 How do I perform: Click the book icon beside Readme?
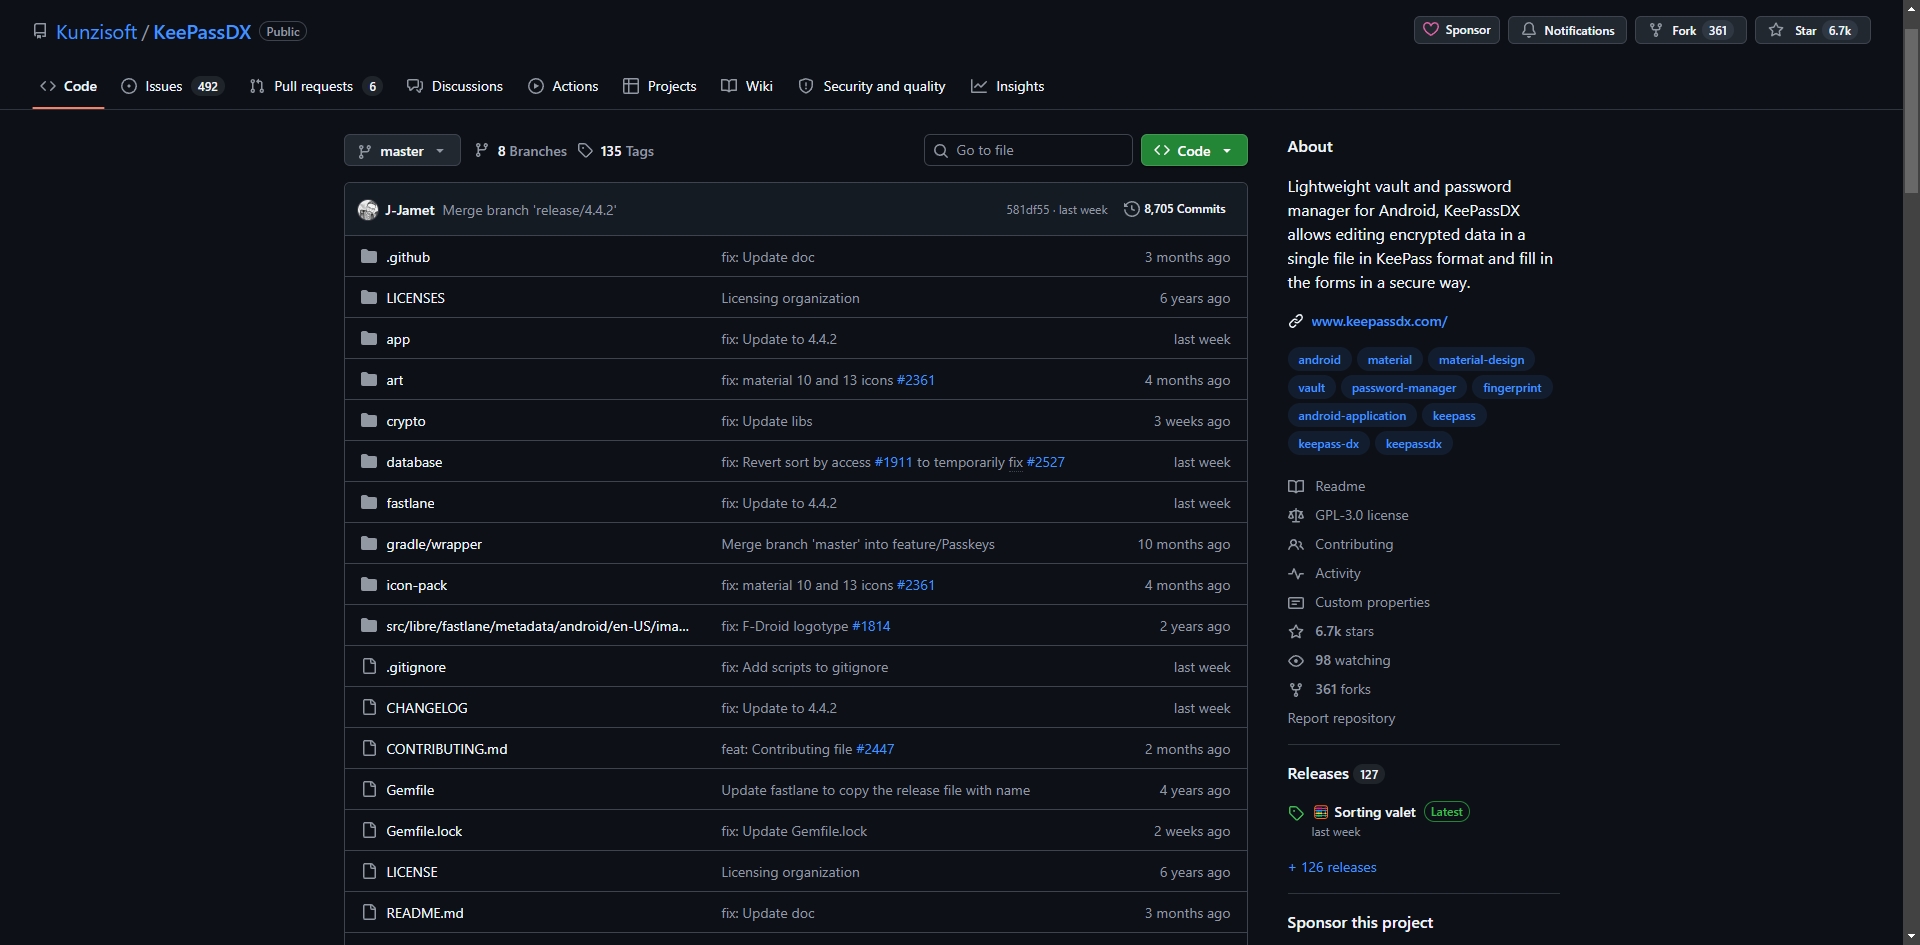1296,486
